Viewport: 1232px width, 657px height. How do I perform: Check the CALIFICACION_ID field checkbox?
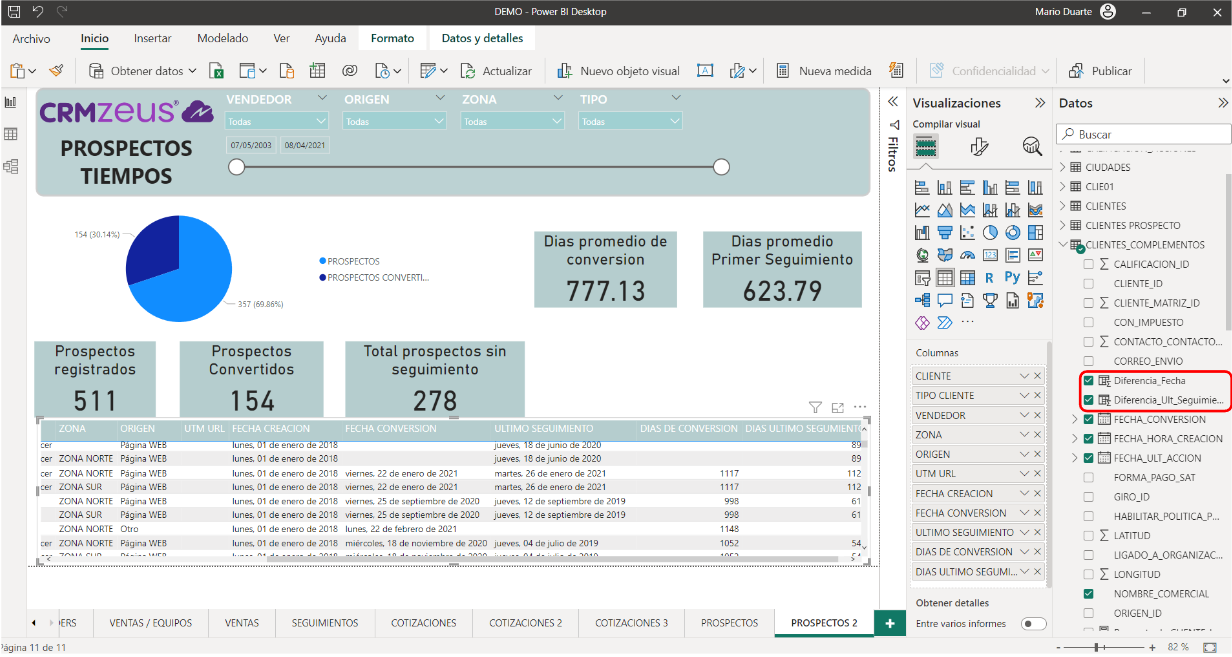coord(1088,264)
